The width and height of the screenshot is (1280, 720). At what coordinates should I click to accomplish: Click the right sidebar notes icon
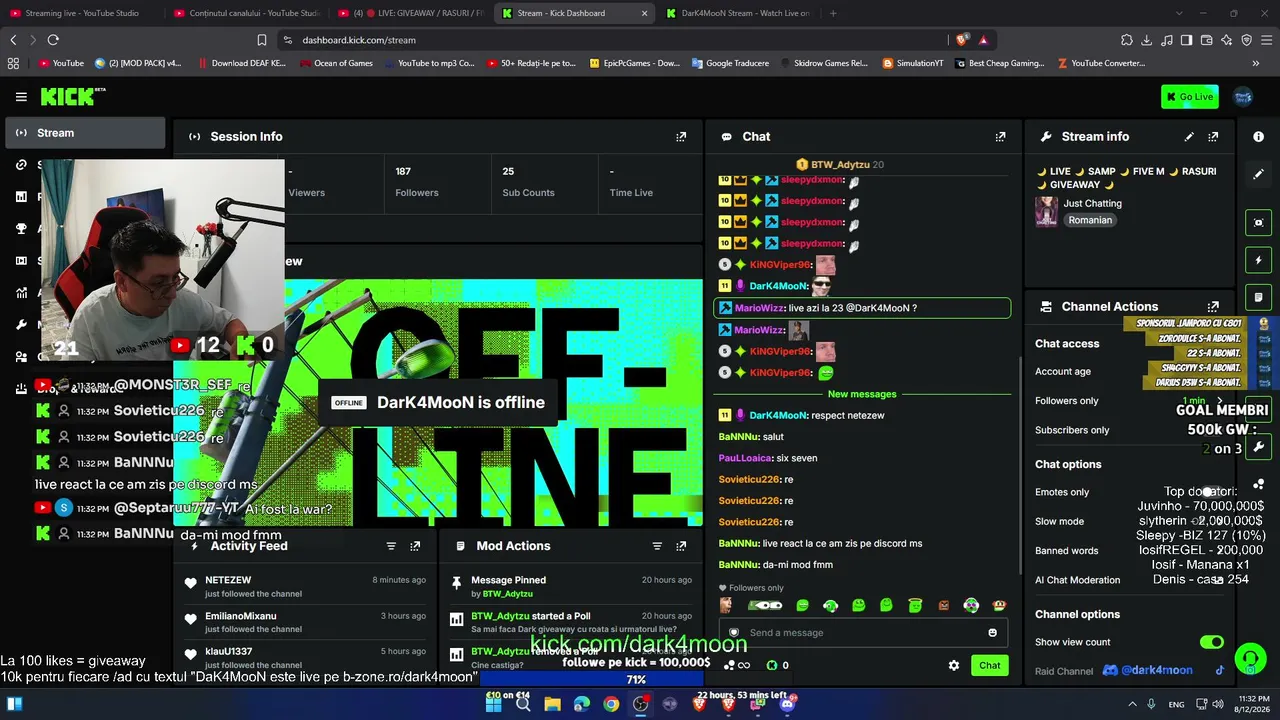[1258, 297]
